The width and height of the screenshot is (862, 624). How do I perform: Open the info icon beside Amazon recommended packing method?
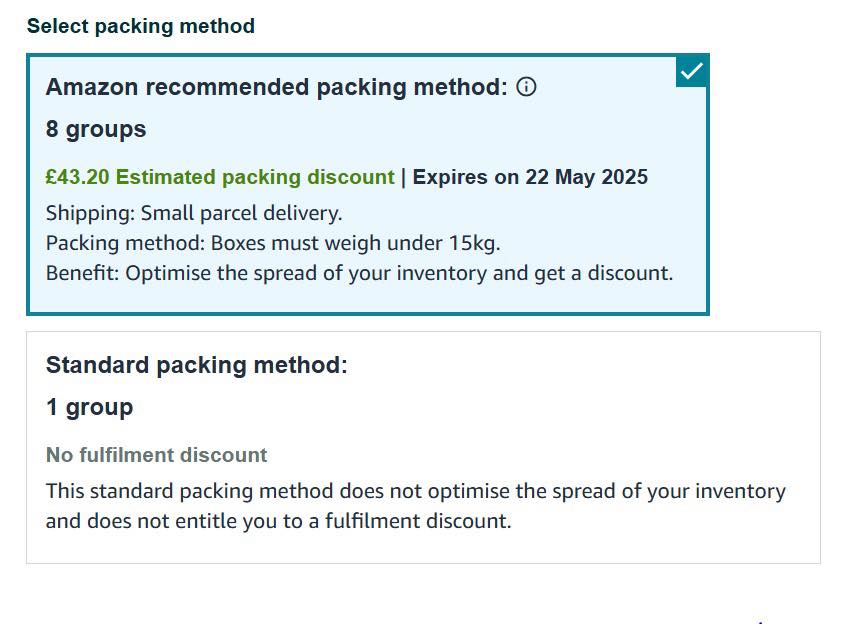[x=526, y=87]
